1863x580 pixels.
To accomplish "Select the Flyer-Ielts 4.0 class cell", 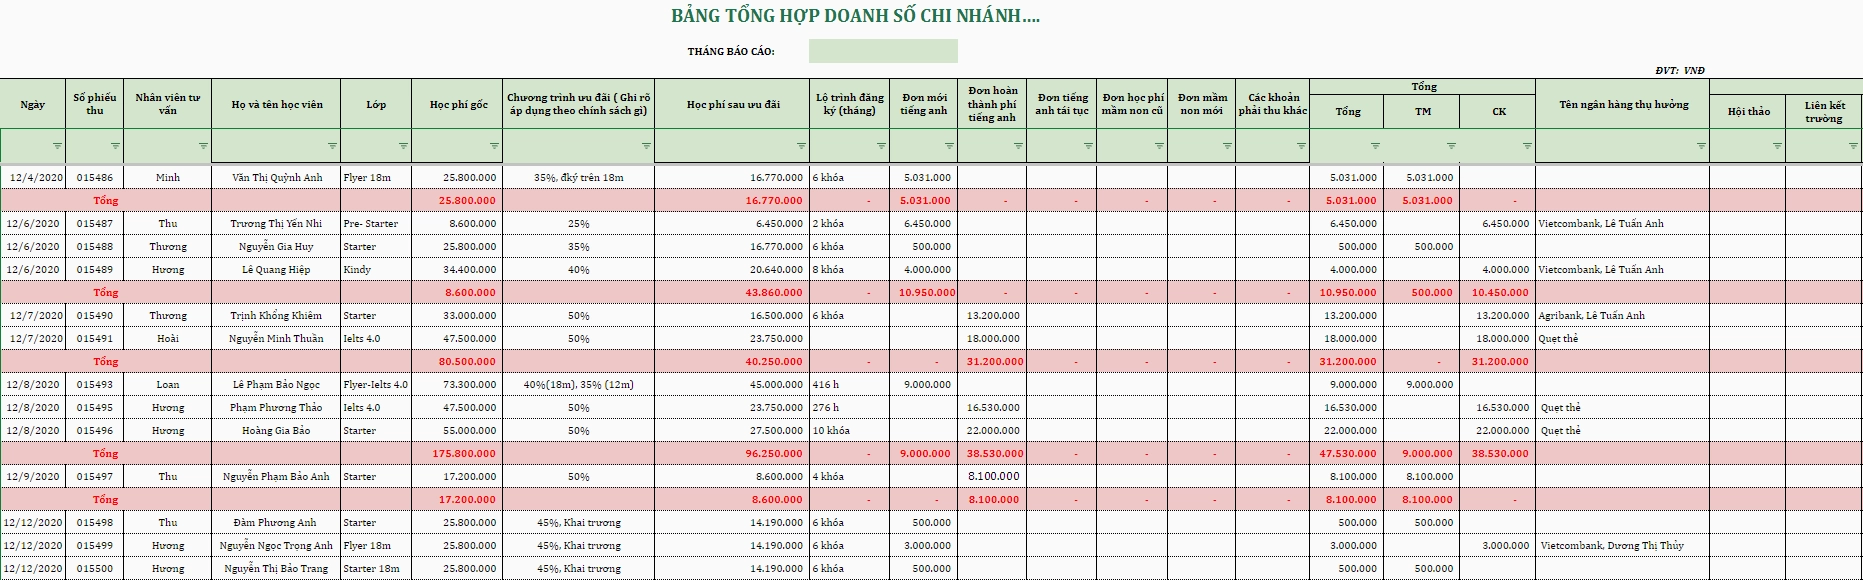I will (376, 384).
